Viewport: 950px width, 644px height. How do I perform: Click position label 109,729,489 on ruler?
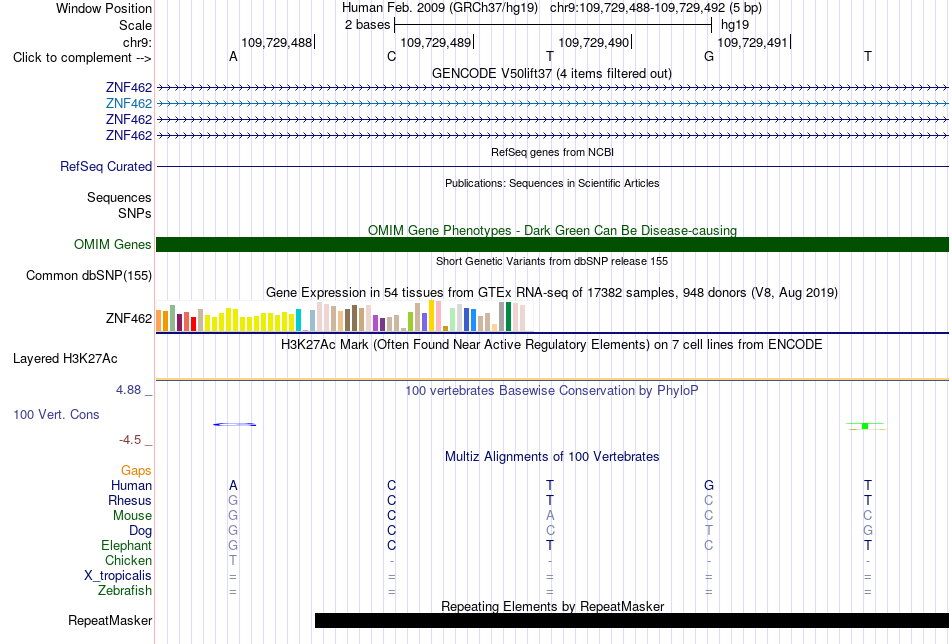(x=436, y=42)
